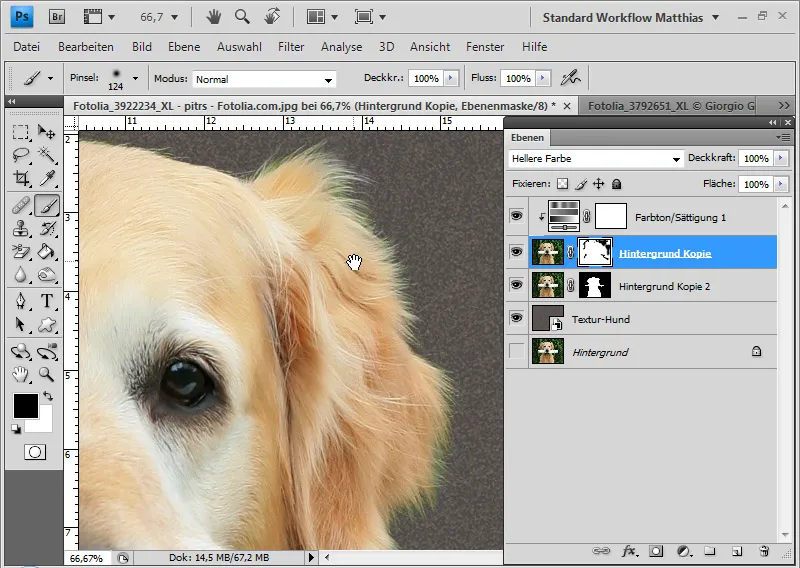Select the History Brush tool
Image resolution: width=800 pixels, height=568 pixels.
[47, 229]
